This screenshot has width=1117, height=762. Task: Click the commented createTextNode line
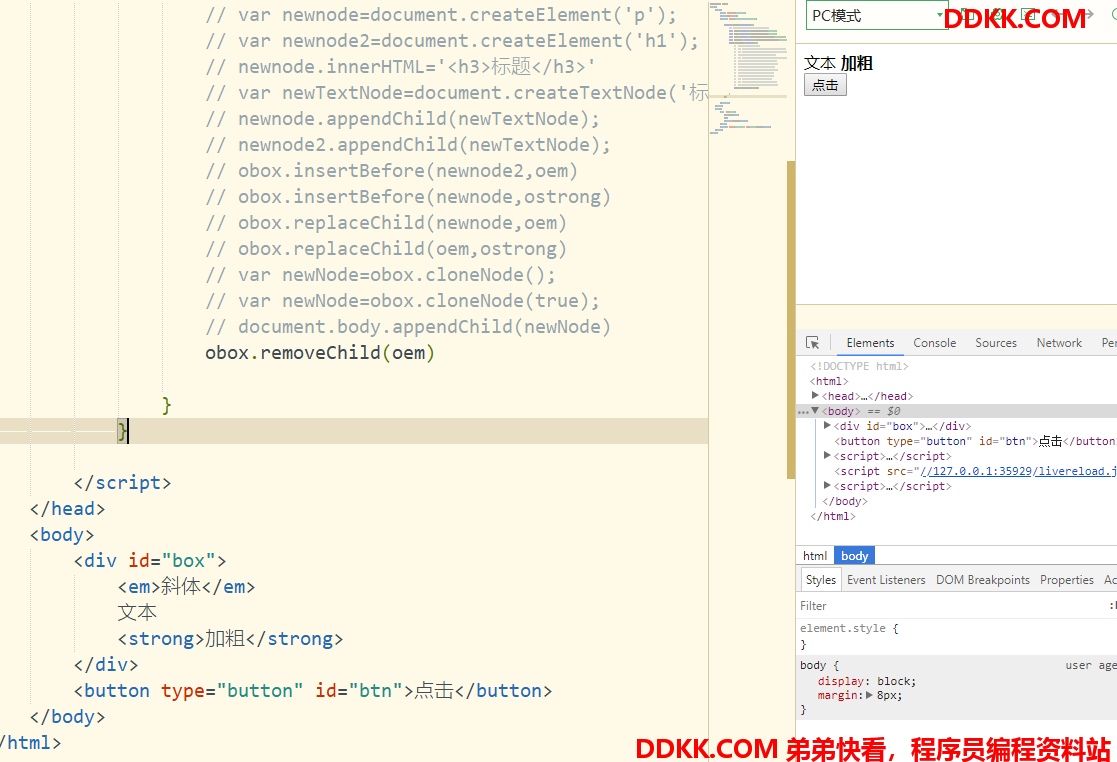click(x=457, y=93)
